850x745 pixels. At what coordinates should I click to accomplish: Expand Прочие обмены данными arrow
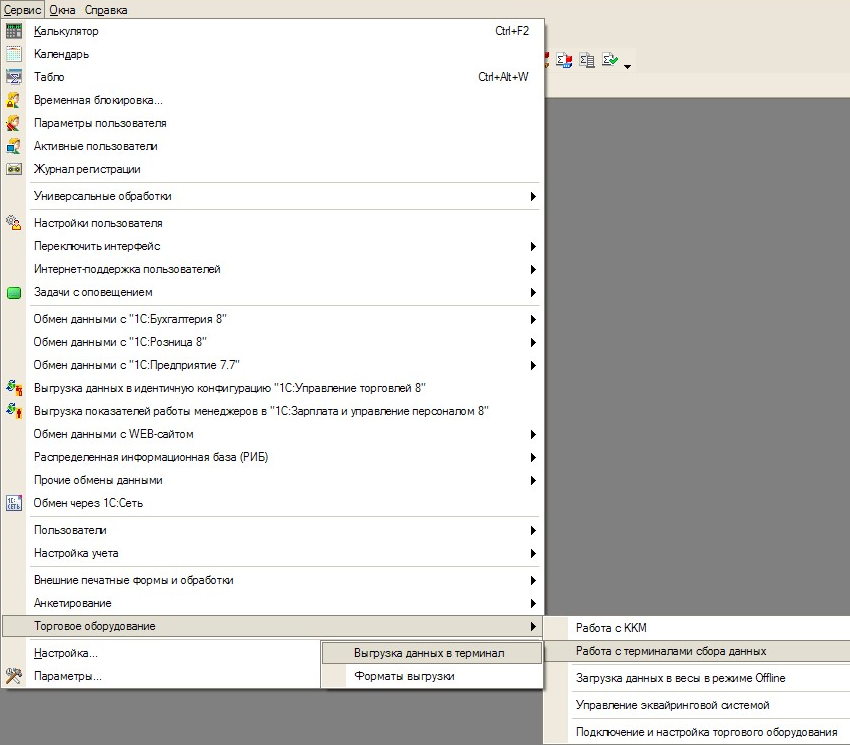point(533,480)
